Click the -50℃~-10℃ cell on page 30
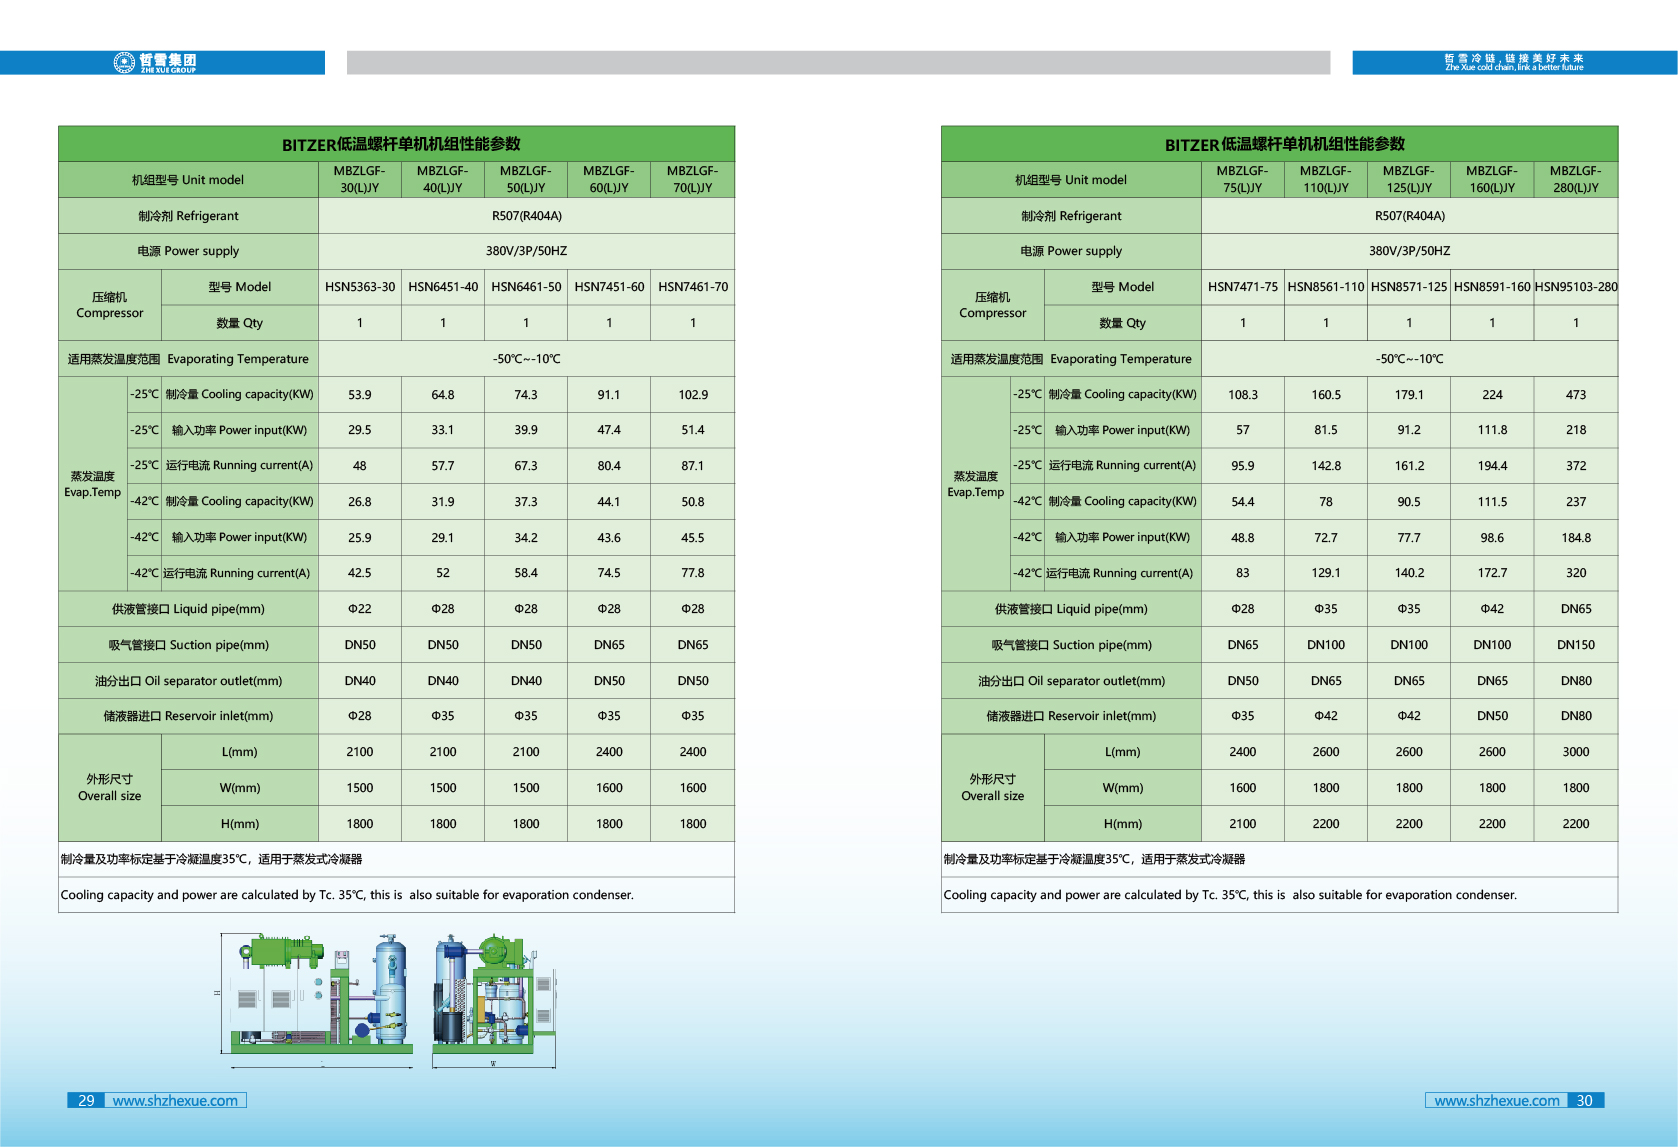The image size is (1678, 1147). (1409, 359)
